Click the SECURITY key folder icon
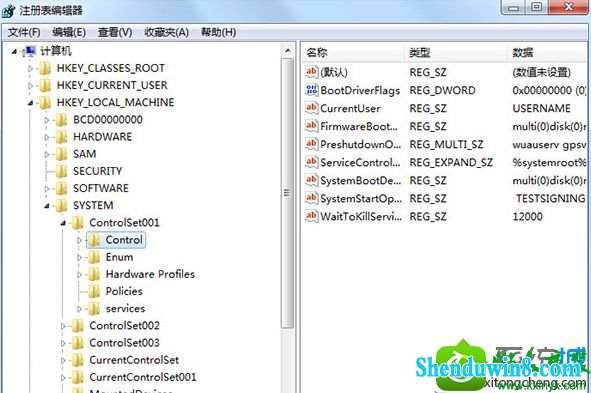591x393 pixels. 61,171
